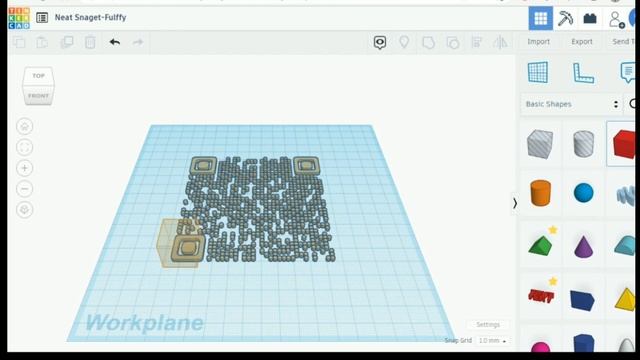Pick the orange Cylinder shape
This screenshot has width=640, height=360.
pos(540,193)
